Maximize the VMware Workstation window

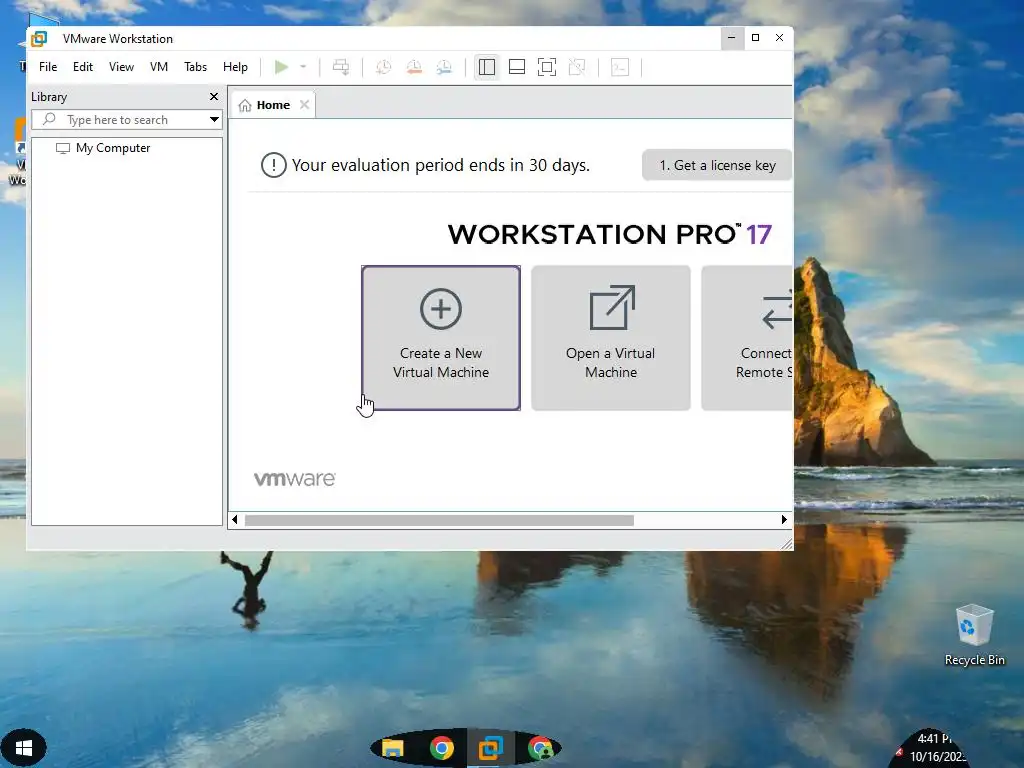(x=756, y=38)
